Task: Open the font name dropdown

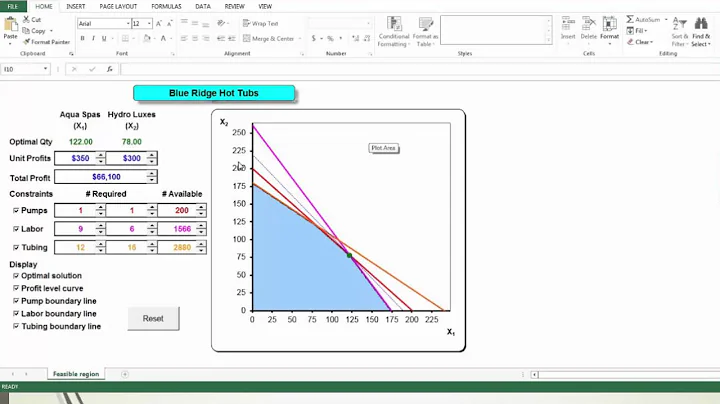Action: coord(128,23)
